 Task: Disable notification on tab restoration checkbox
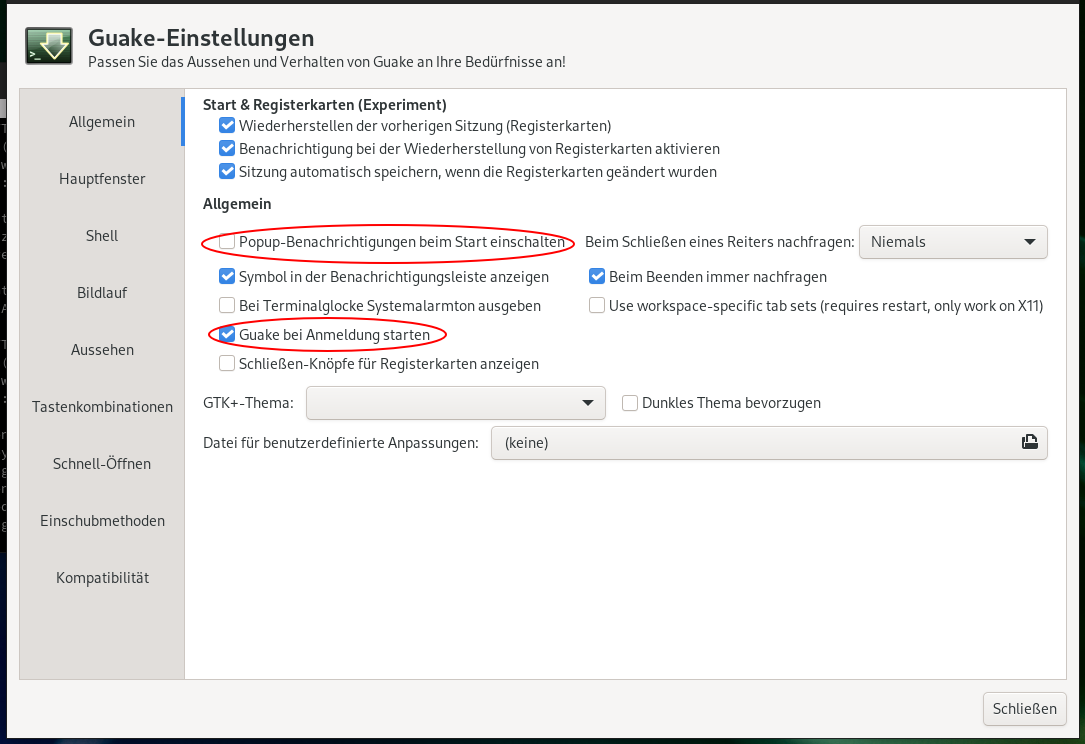tap(227, 149)
